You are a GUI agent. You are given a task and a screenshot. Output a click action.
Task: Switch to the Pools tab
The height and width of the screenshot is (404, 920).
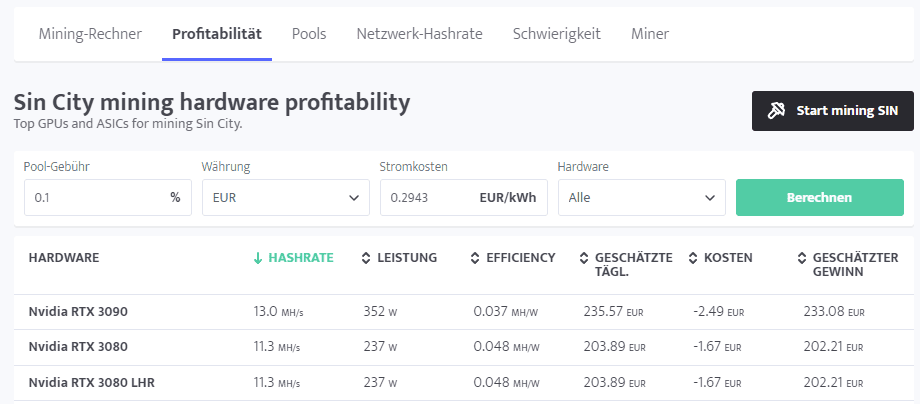coord(309,34)
